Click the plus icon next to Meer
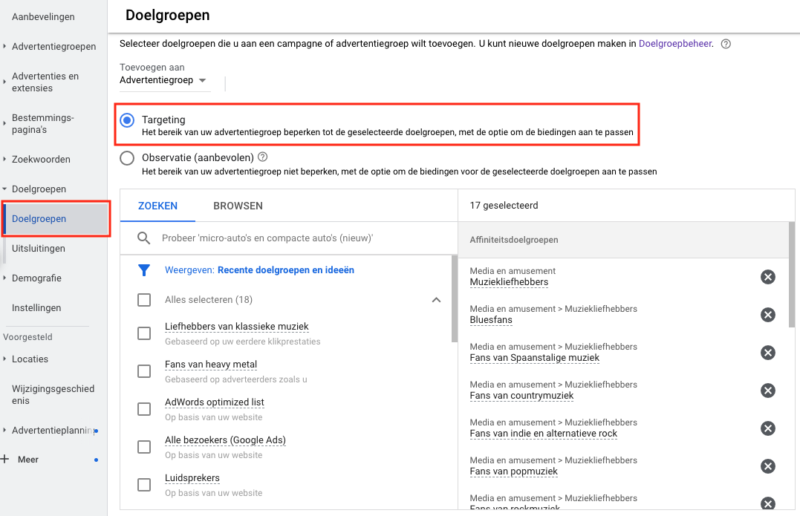800x516 pixels. coord(5,459)
